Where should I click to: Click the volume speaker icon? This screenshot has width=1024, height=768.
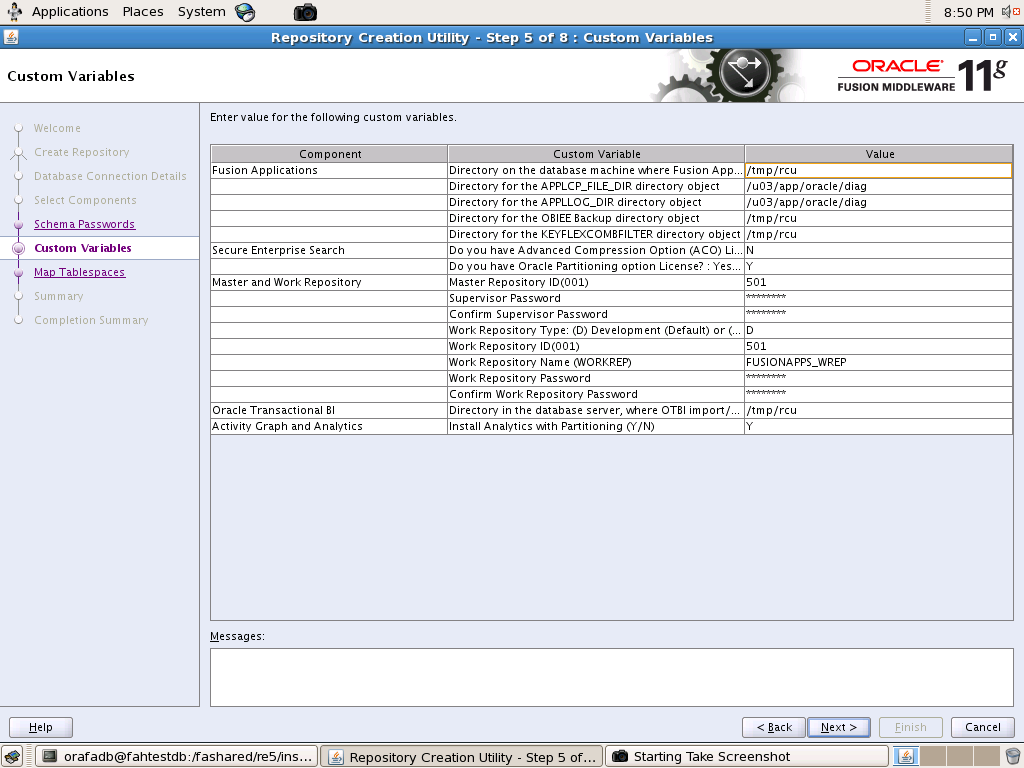point(1011,12)
